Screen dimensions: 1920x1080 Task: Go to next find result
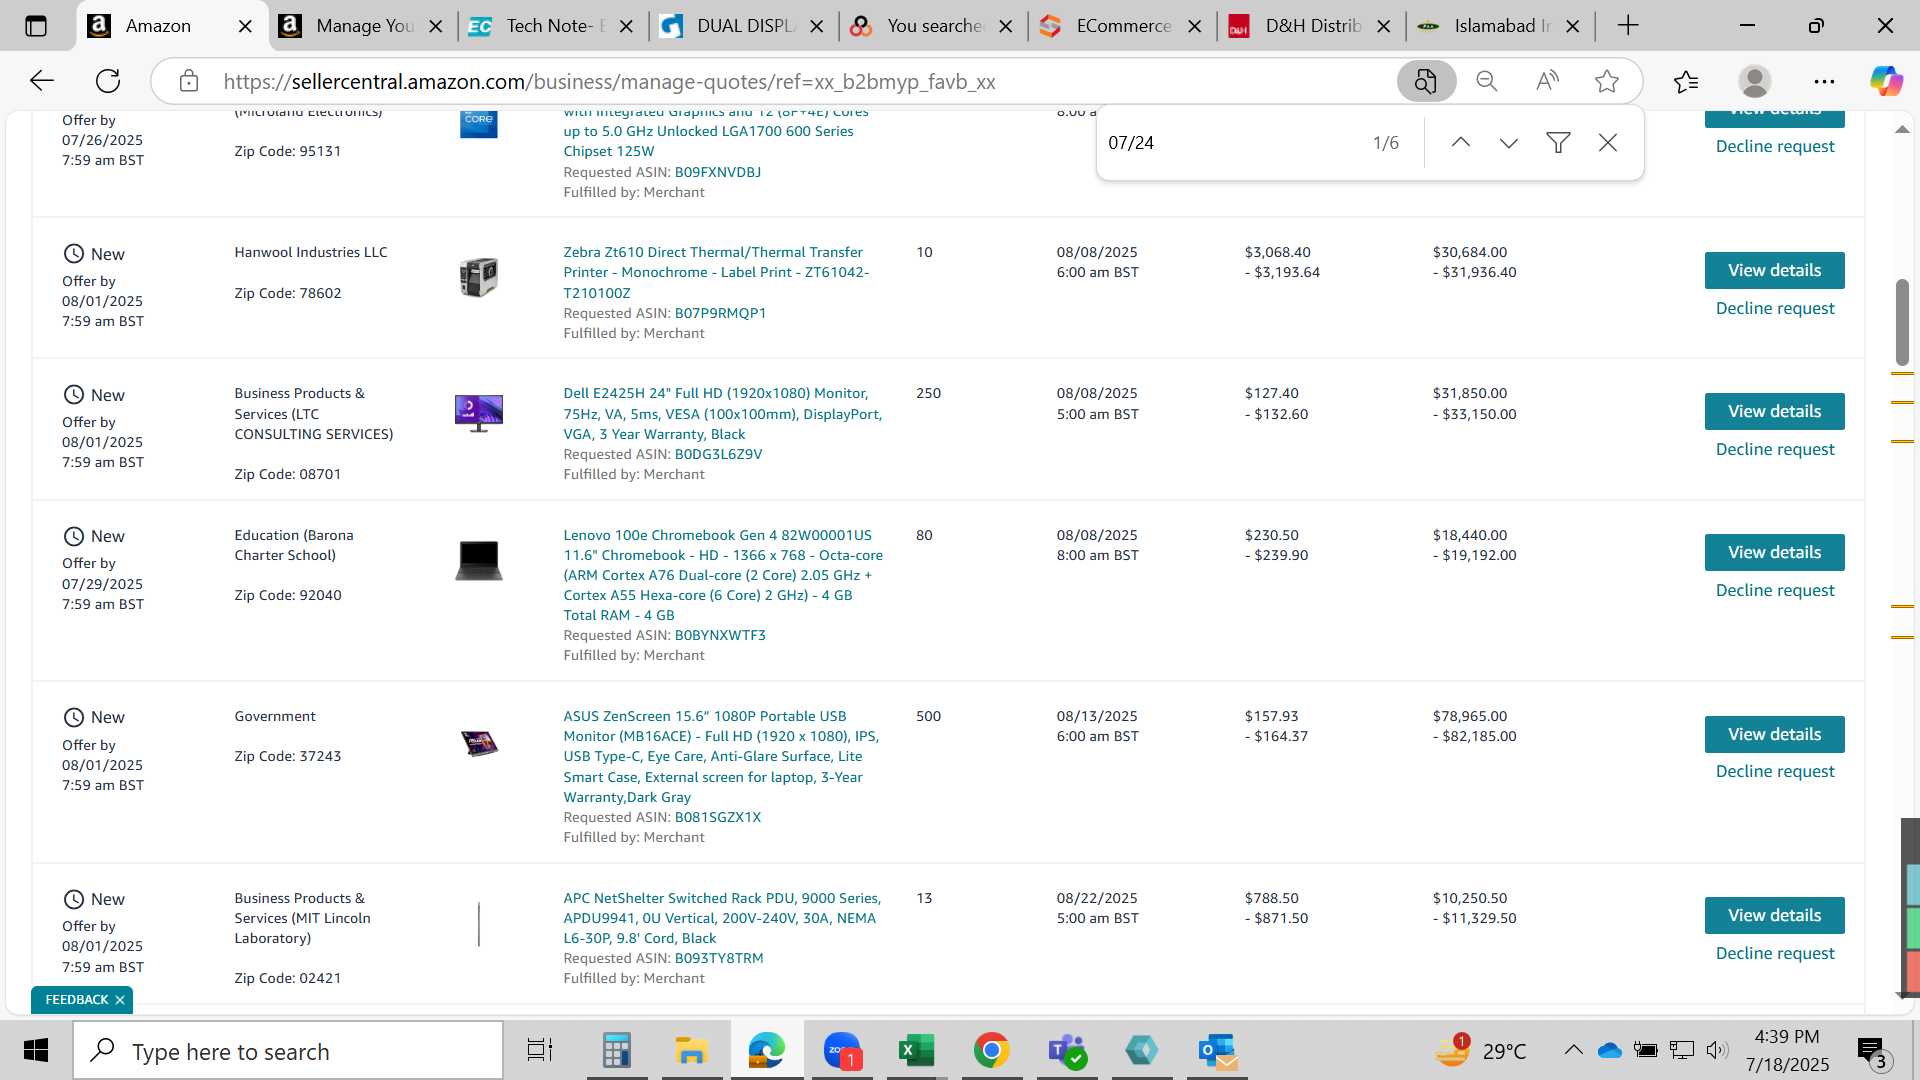click(x=1509, y=143)
